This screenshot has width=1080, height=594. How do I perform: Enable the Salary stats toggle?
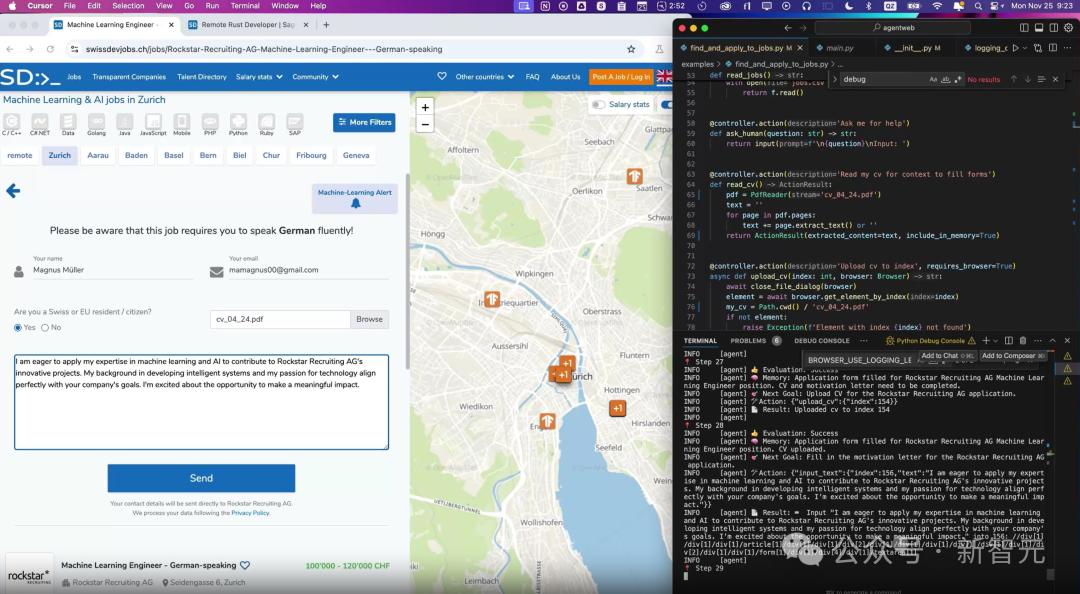pos(598,104)
